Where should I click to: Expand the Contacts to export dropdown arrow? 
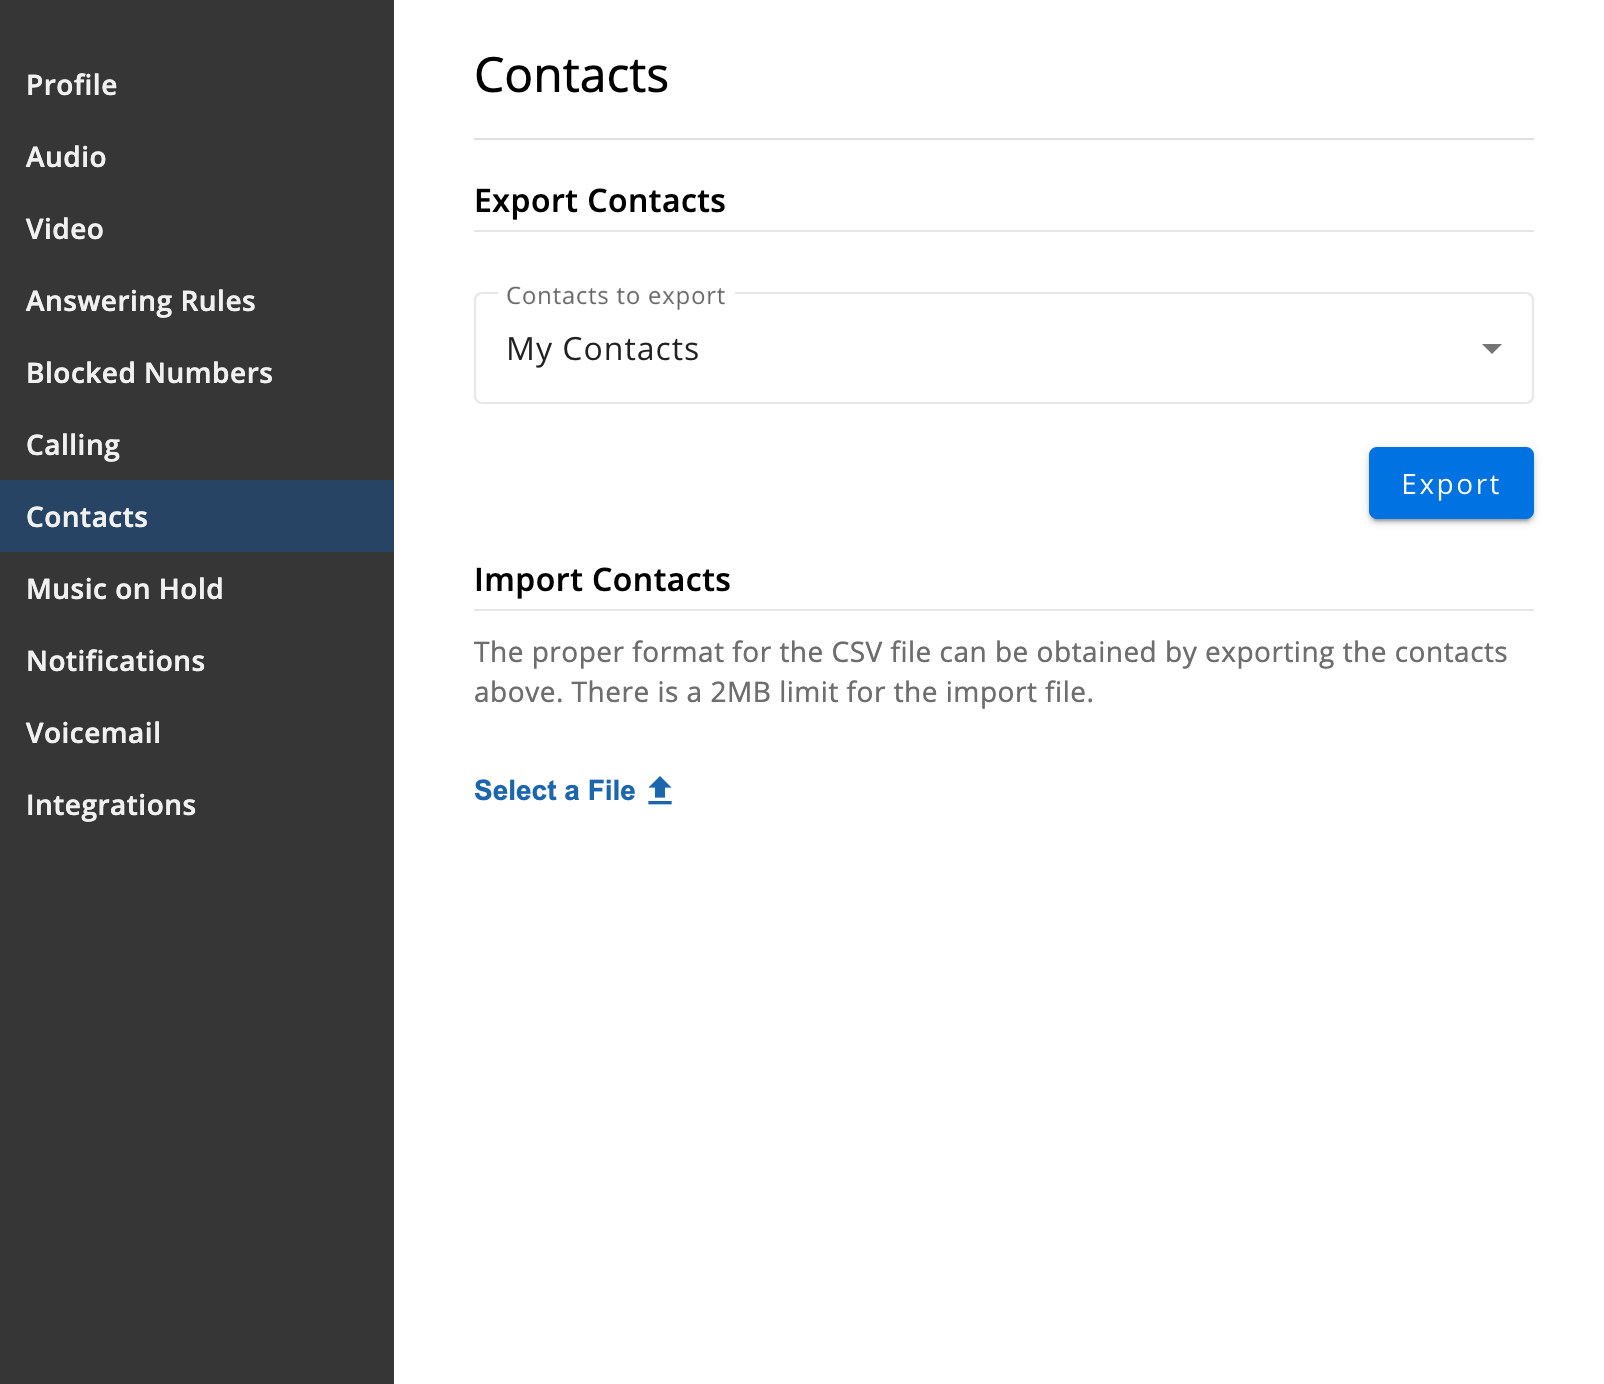click(1491, 348)
